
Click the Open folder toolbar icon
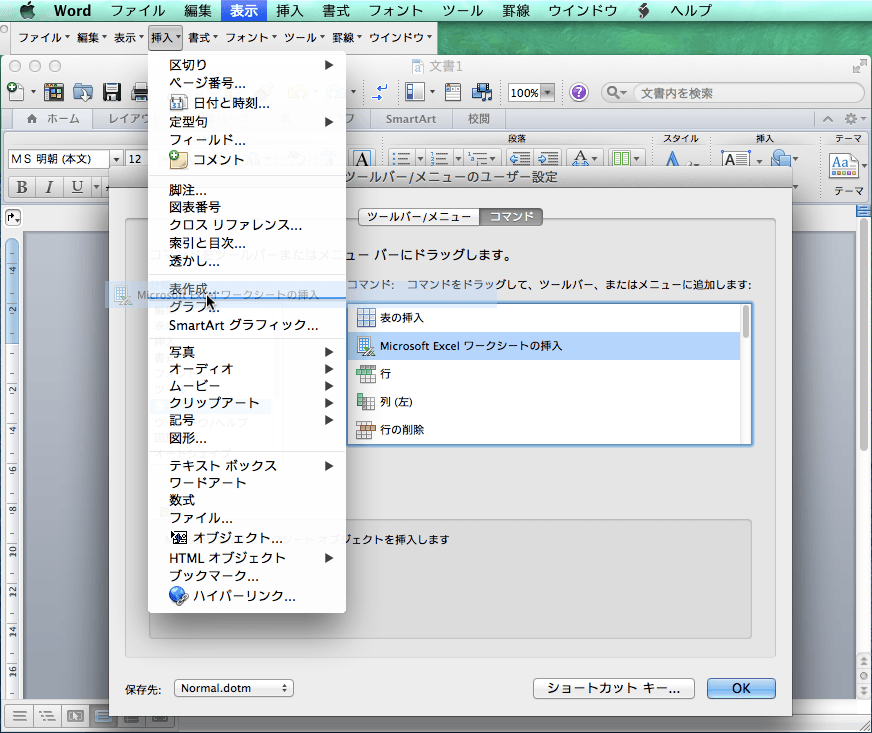click(x=83, y=92)
